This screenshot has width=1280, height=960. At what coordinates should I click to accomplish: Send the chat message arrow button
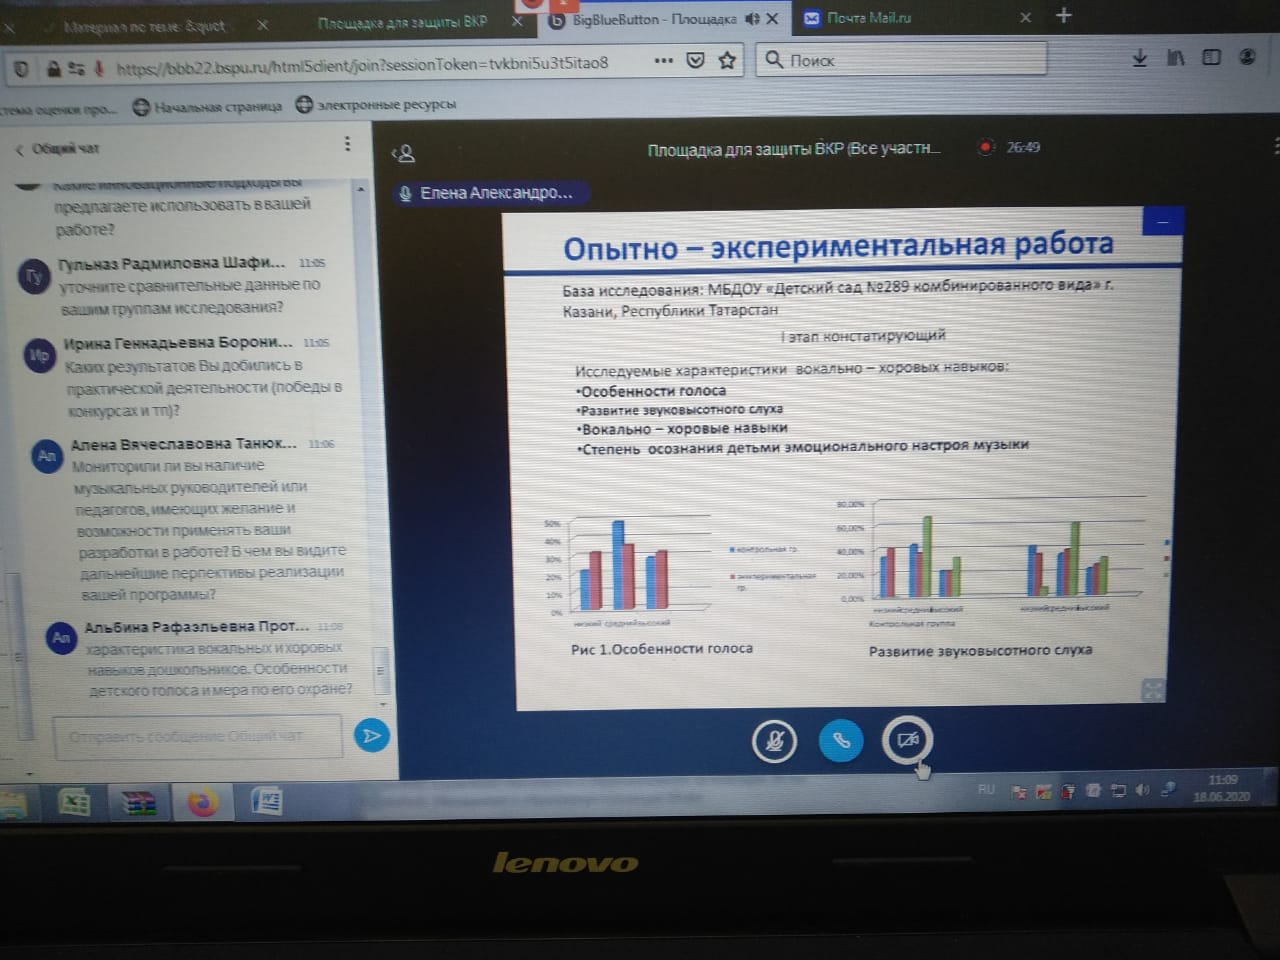pos(372,736)
